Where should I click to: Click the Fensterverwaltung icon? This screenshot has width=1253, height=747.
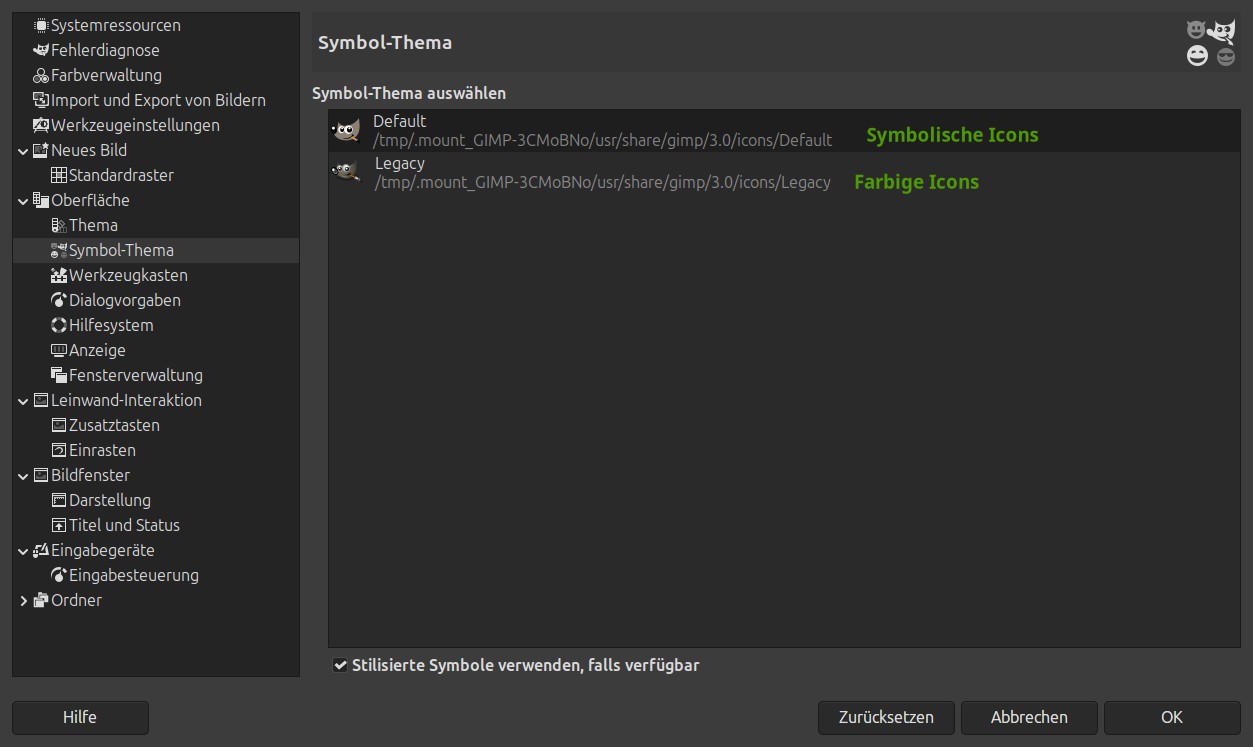point(59,375)
